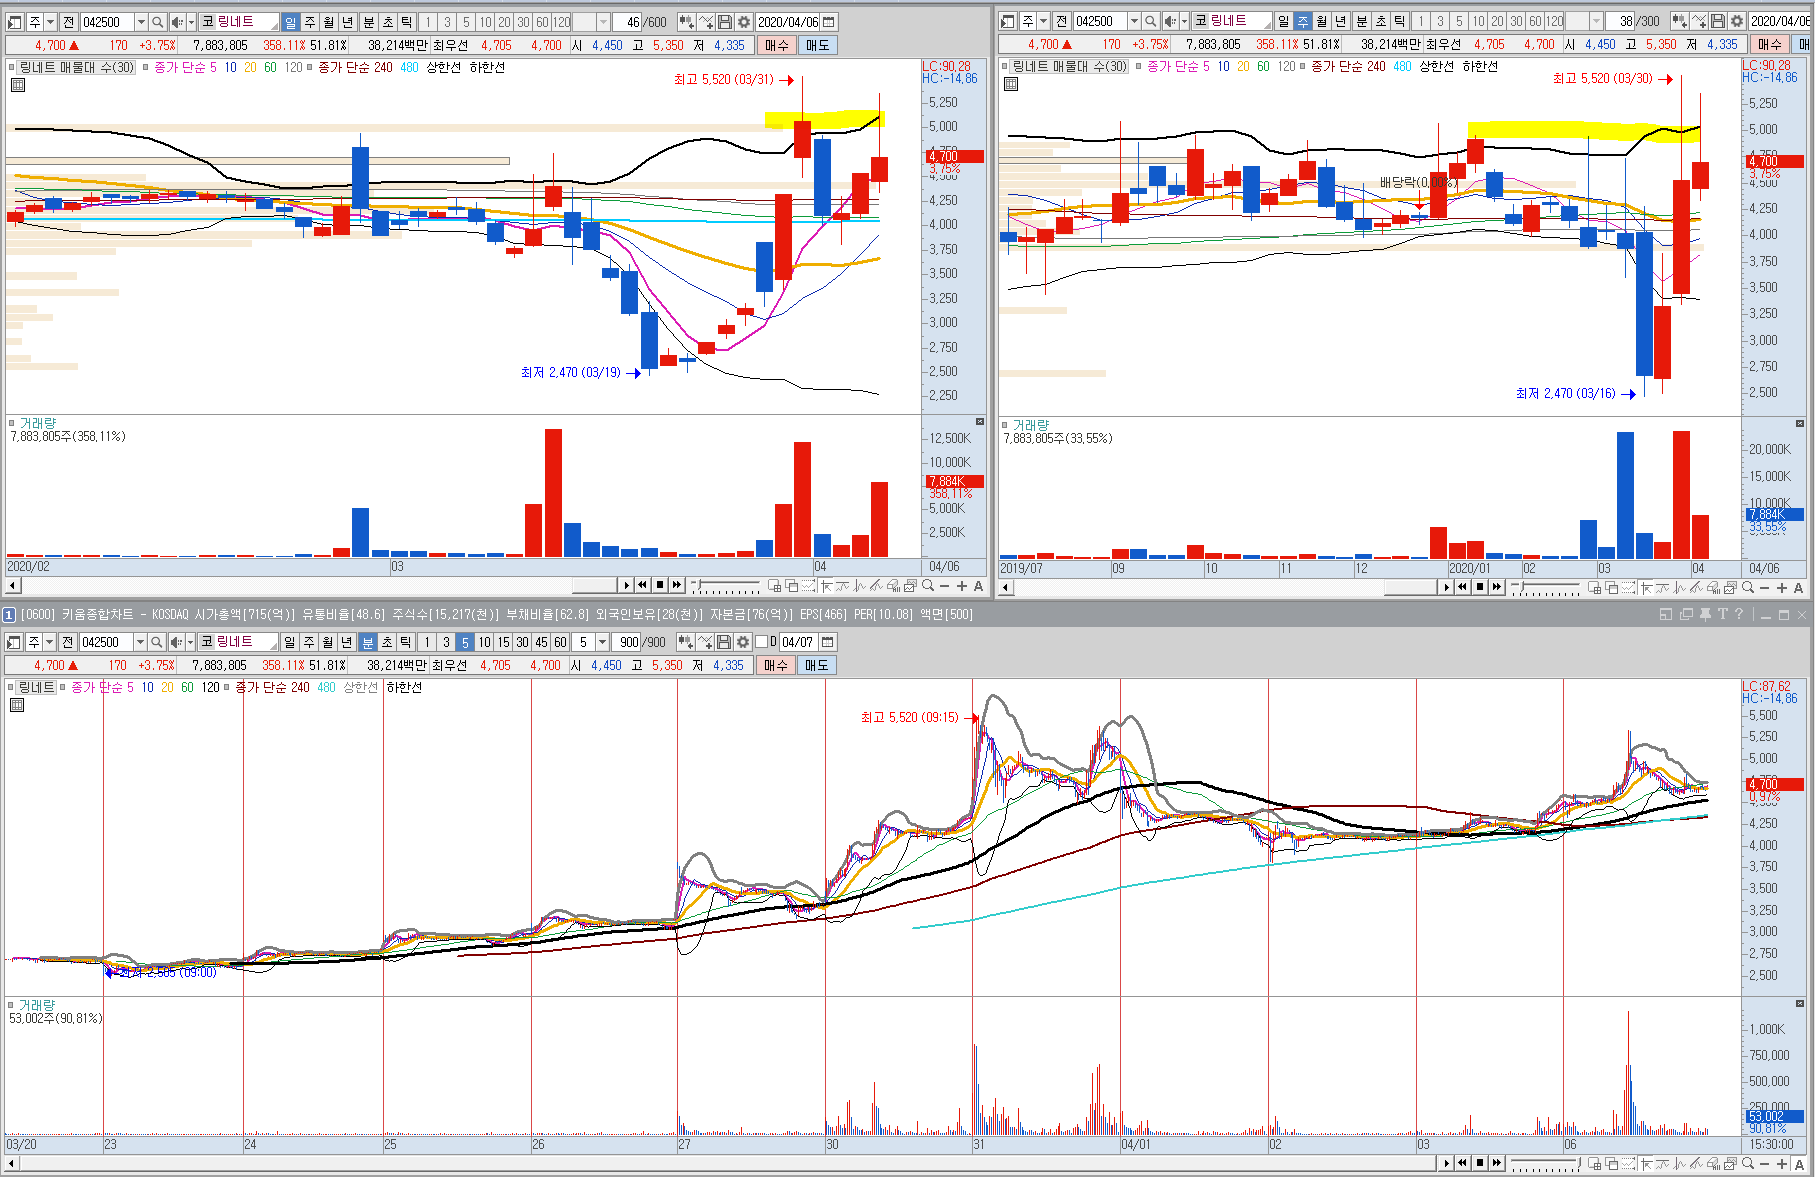This screenshot has height=1177, width=1815.
Task: Select the 일 (daily) period in top-left chart
Action: [290, 22]
